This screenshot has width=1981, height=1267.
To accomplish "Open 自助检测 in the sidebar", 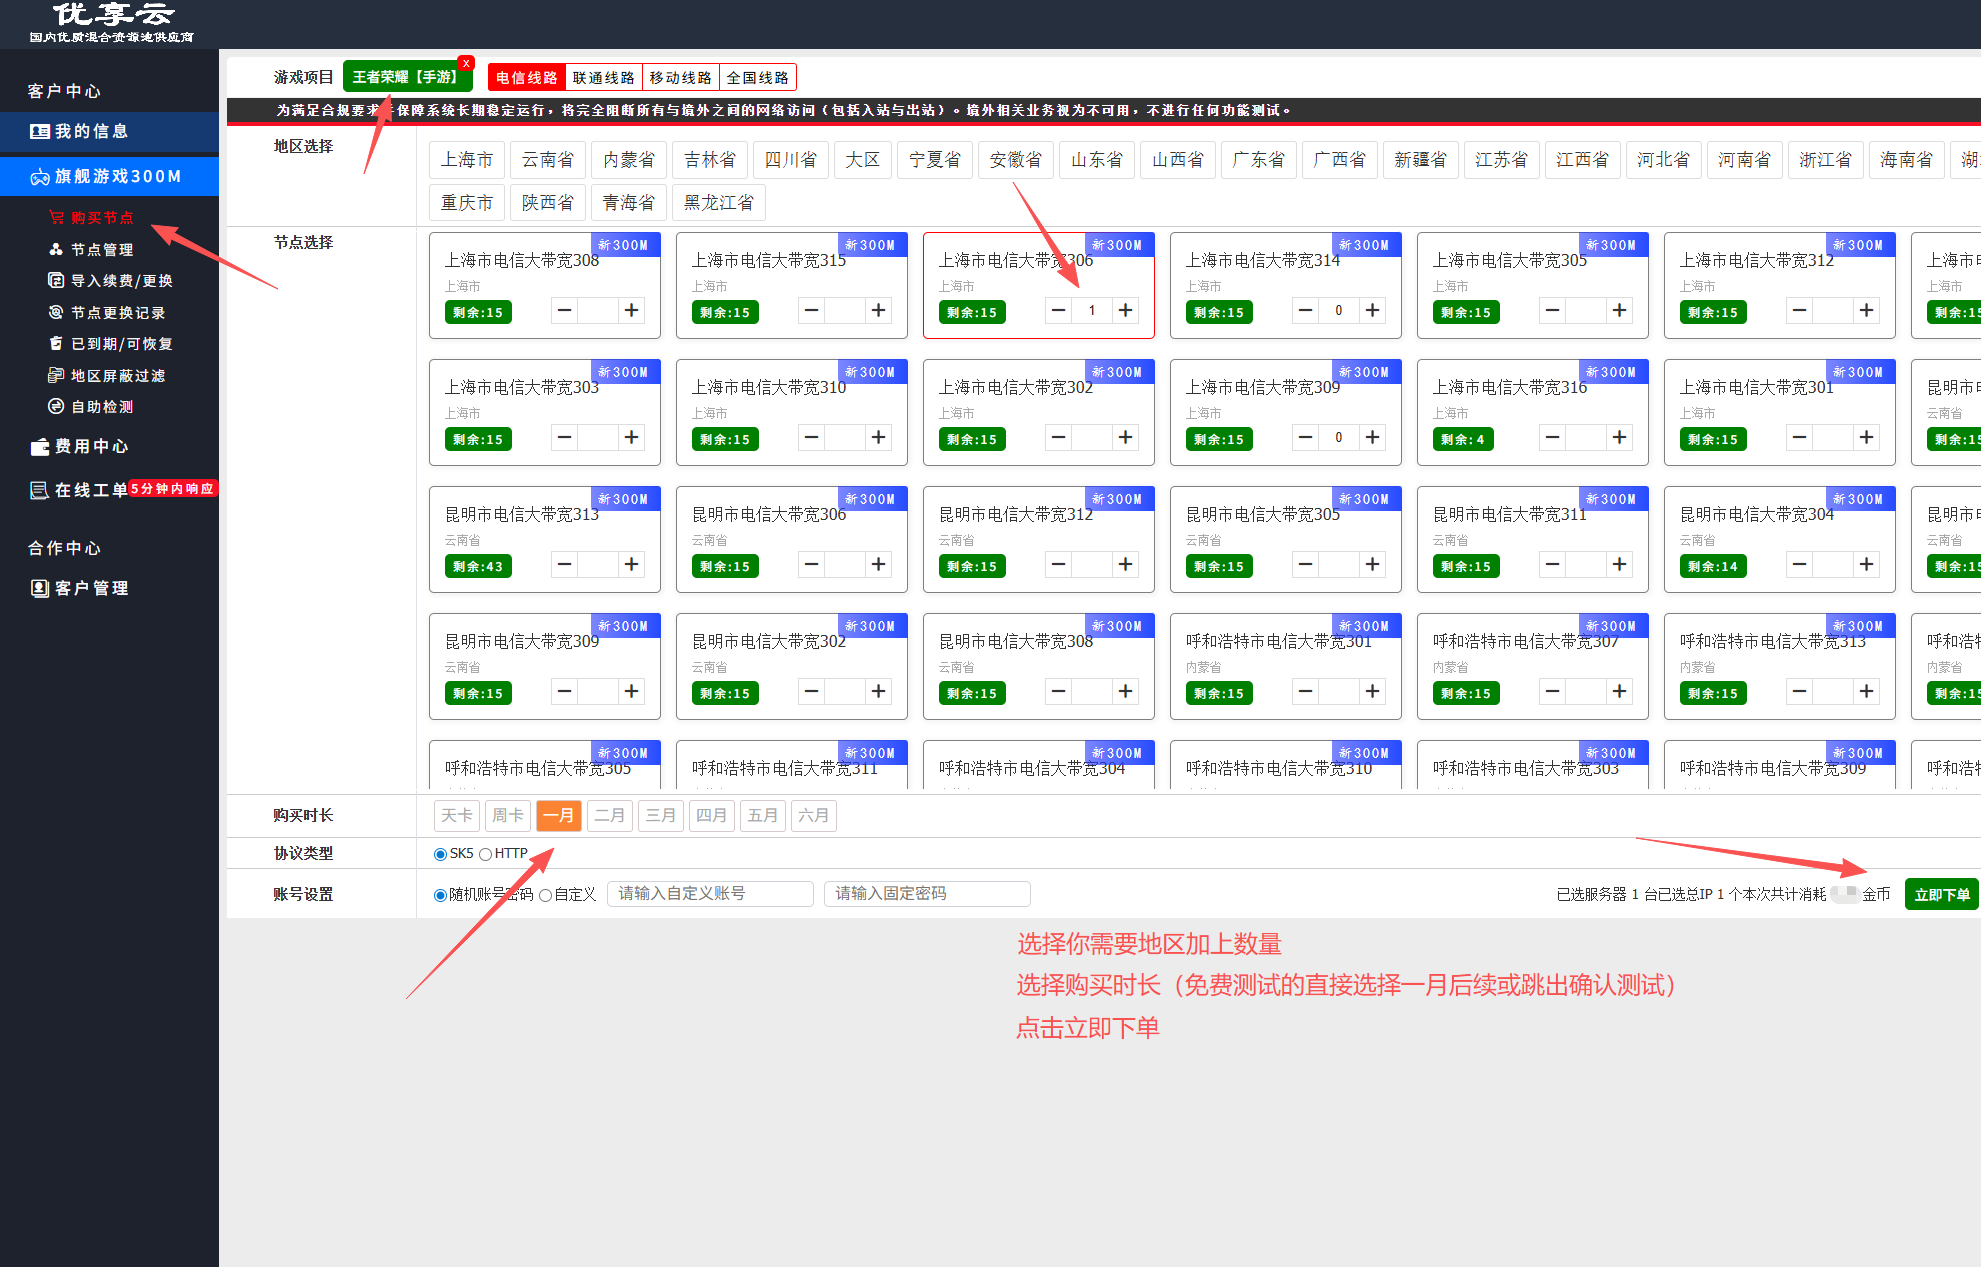I will [101, 406].
